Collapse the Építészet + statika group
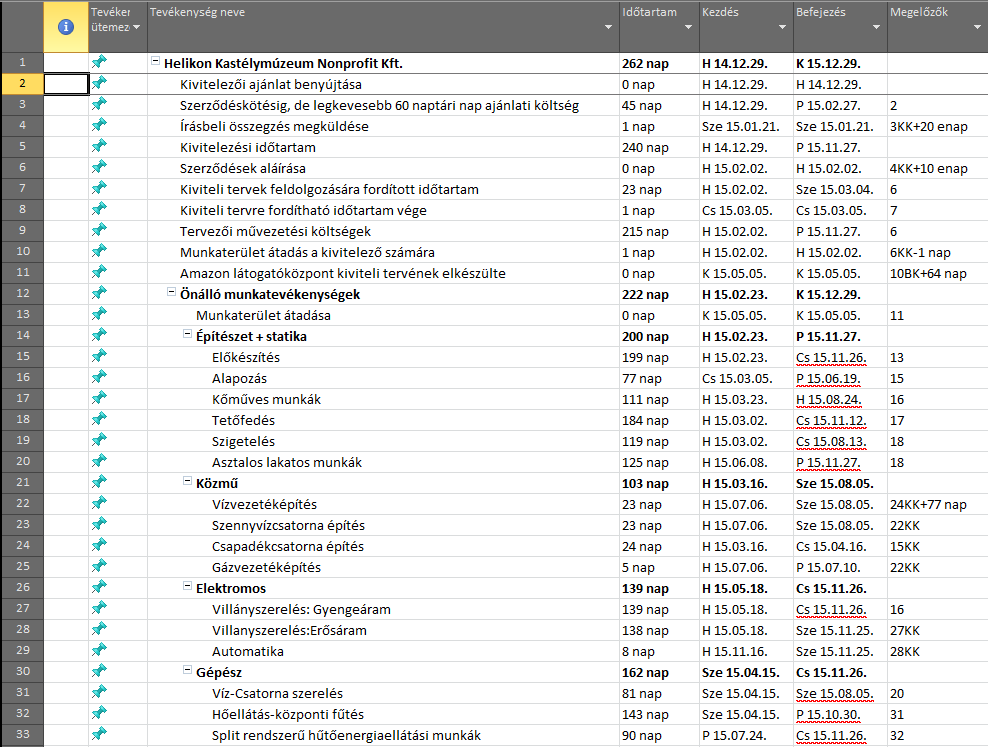 tap(187, 334)
